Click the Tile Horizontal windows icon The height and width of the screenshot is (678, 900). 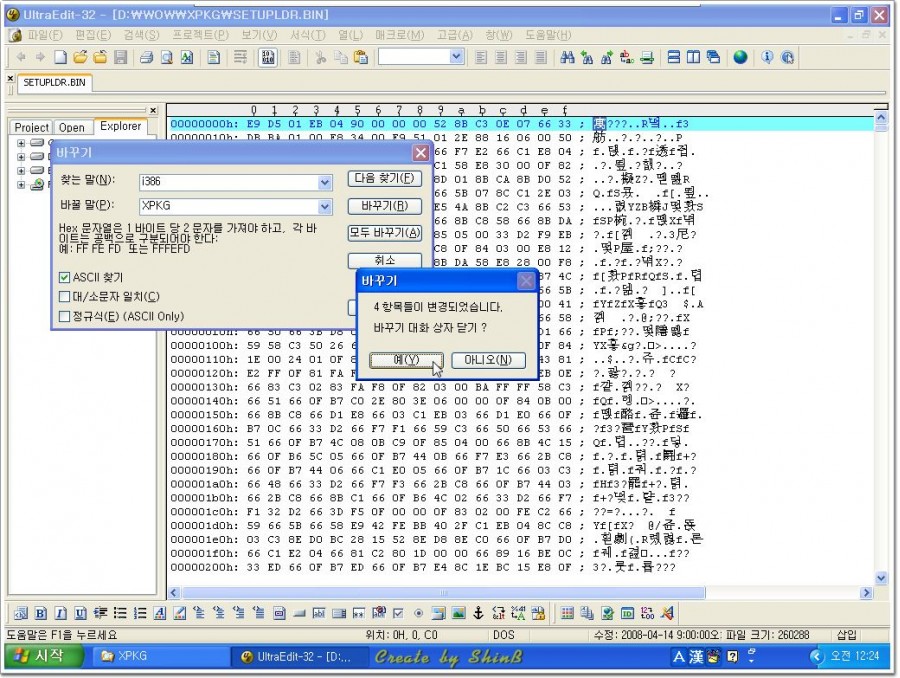click(674, 57)
